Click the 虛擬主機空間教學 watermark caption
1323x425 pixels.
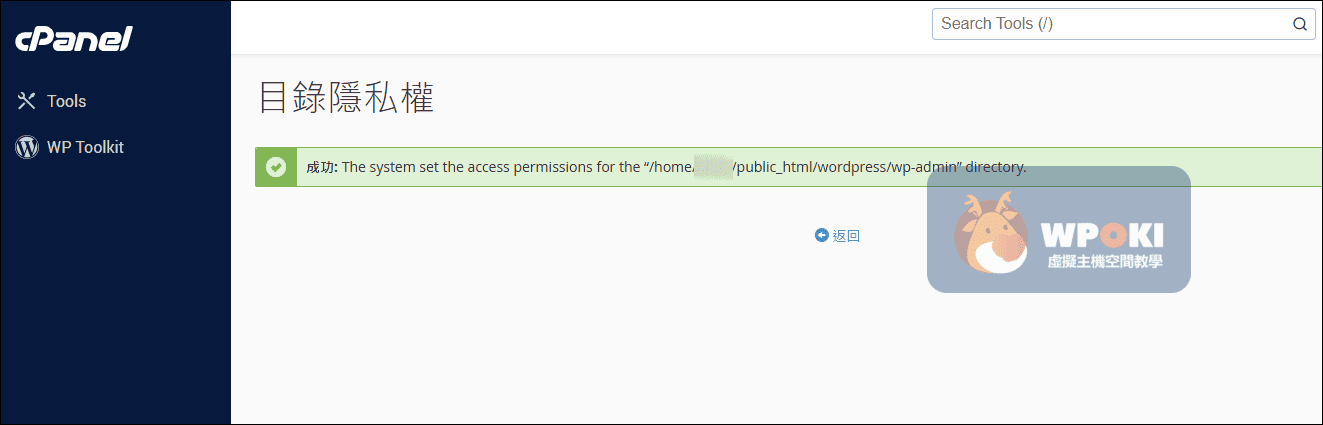point(1104,262)
